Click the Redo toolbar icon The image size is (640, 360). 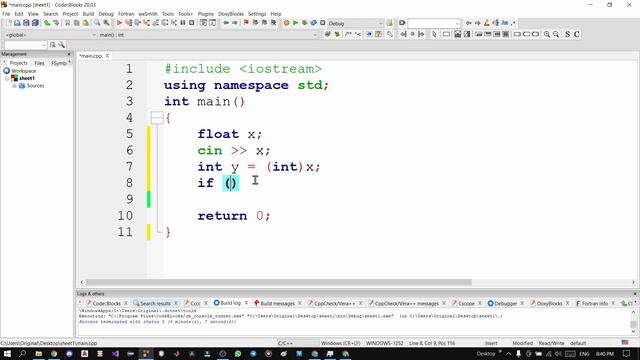(56, 23)
